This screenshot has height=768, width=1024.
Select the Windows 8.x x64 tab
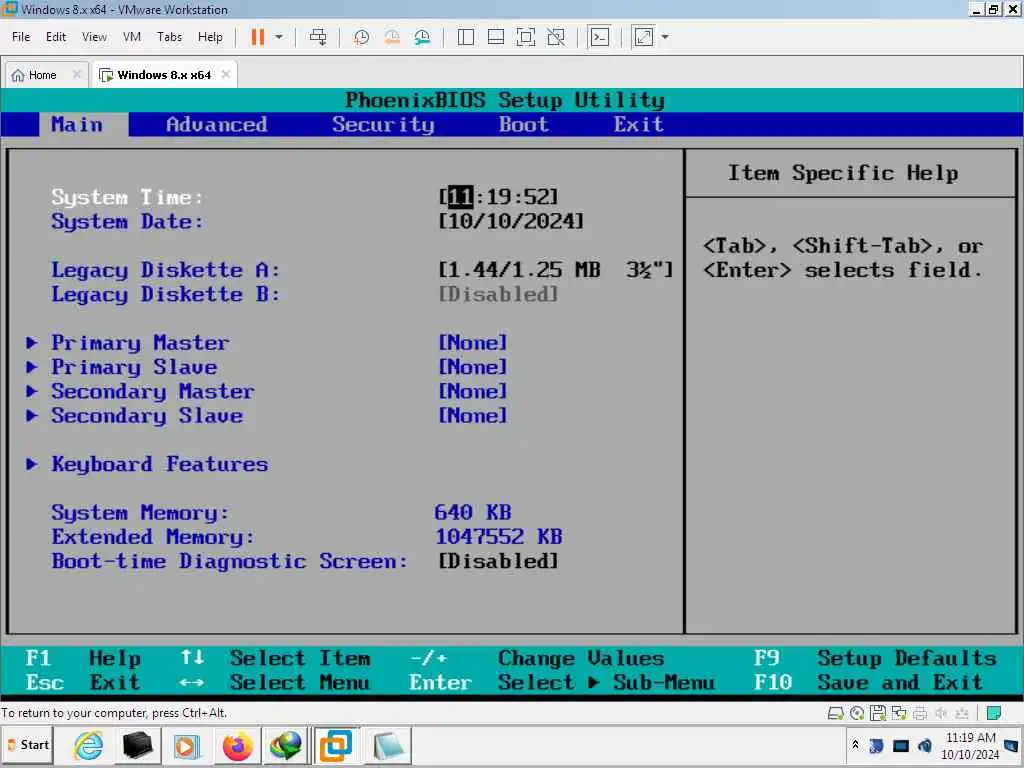pyautogui.click(x=164, y=75)
